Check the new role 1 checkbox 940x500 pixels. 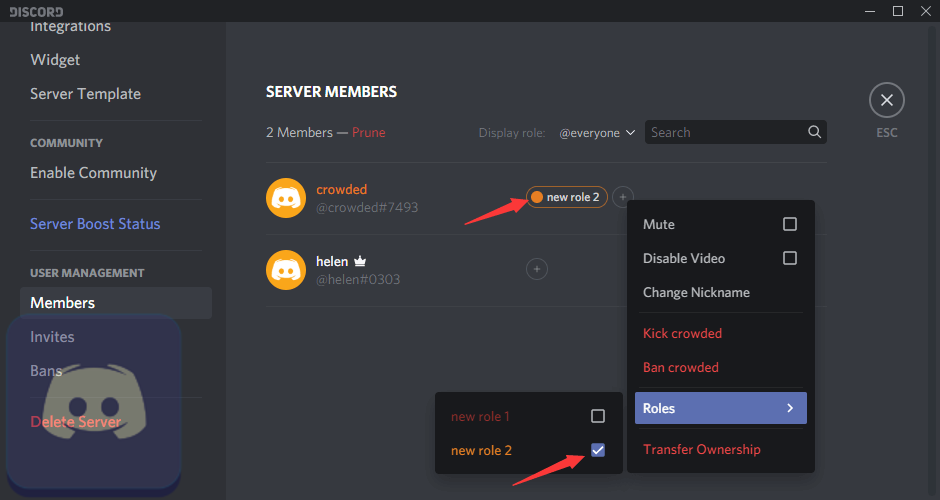click(598, 416)
